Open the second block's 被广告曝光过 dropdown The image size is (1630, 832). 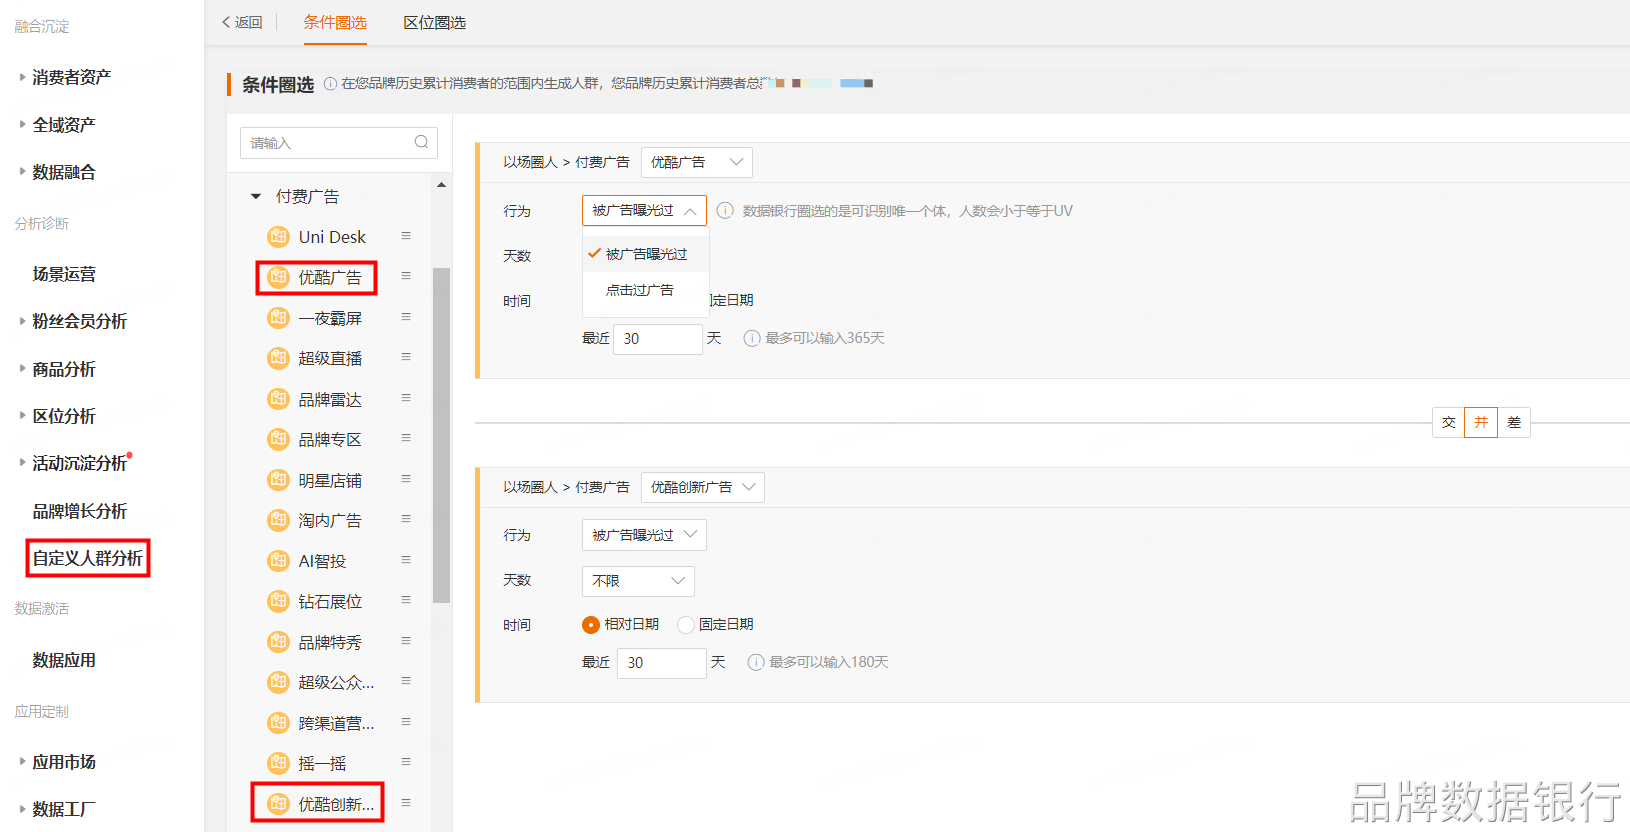(x=644, y=535)
